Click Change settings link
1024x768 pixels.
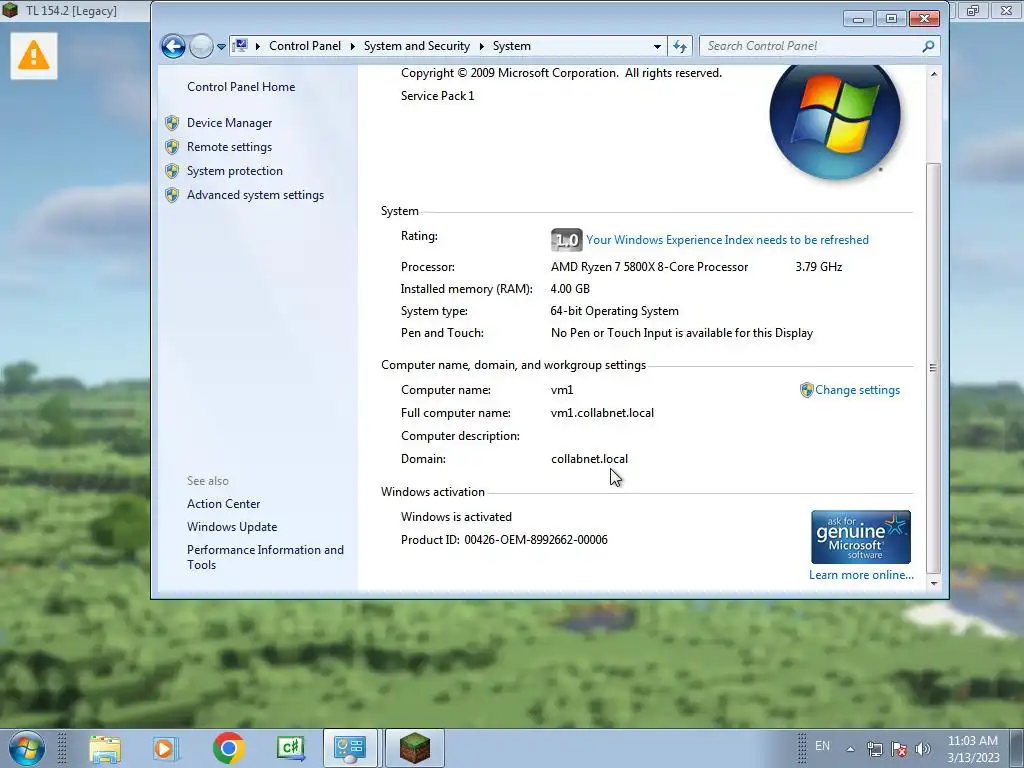pos(857,390)
